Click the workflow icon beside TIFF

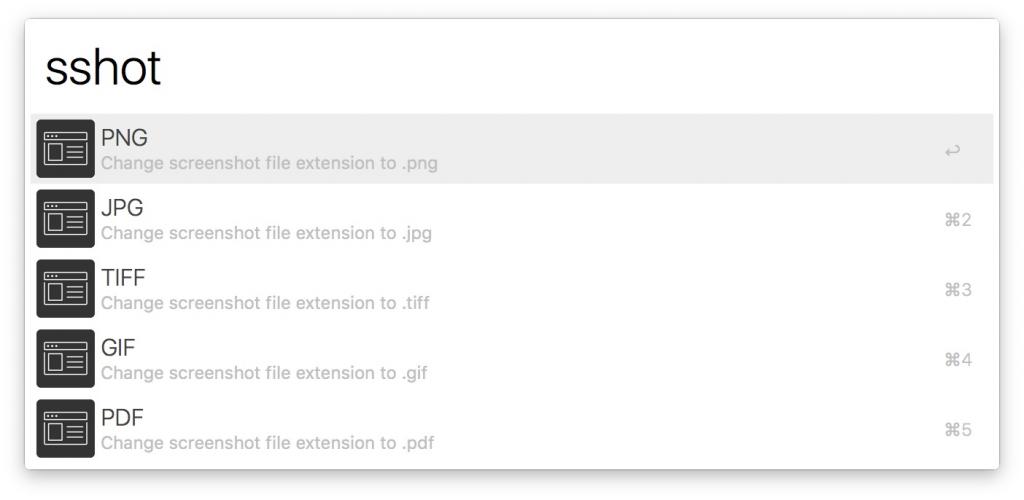(x=66, y=289)
